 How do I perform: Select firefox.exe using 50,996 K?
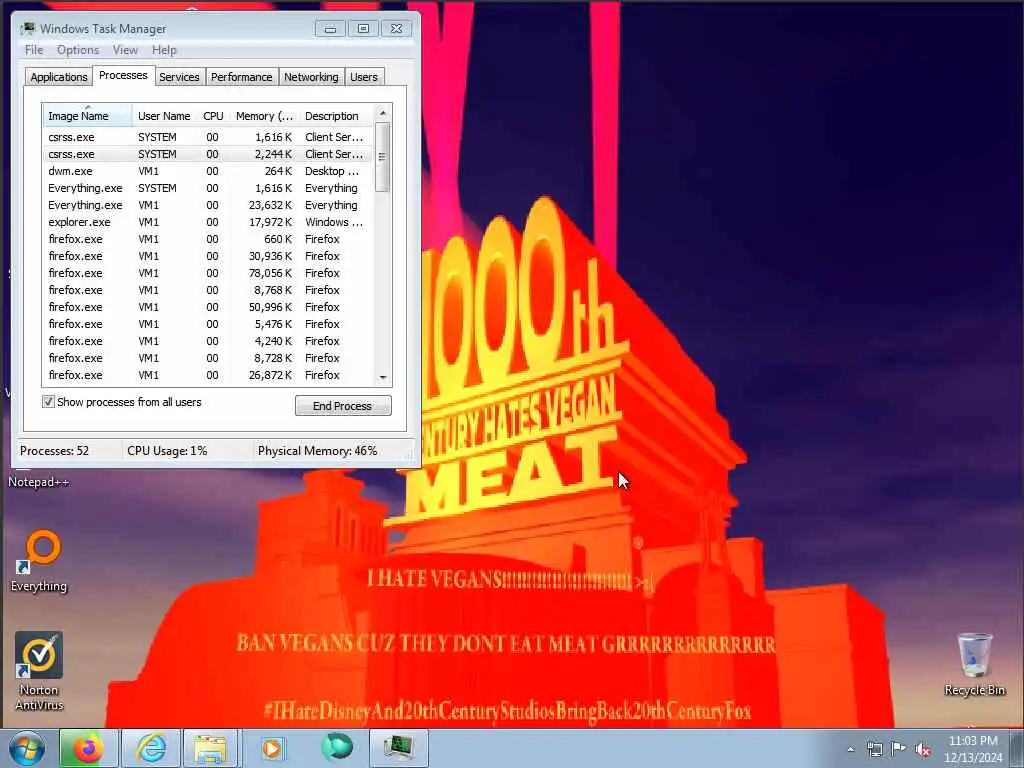(209, 307)
